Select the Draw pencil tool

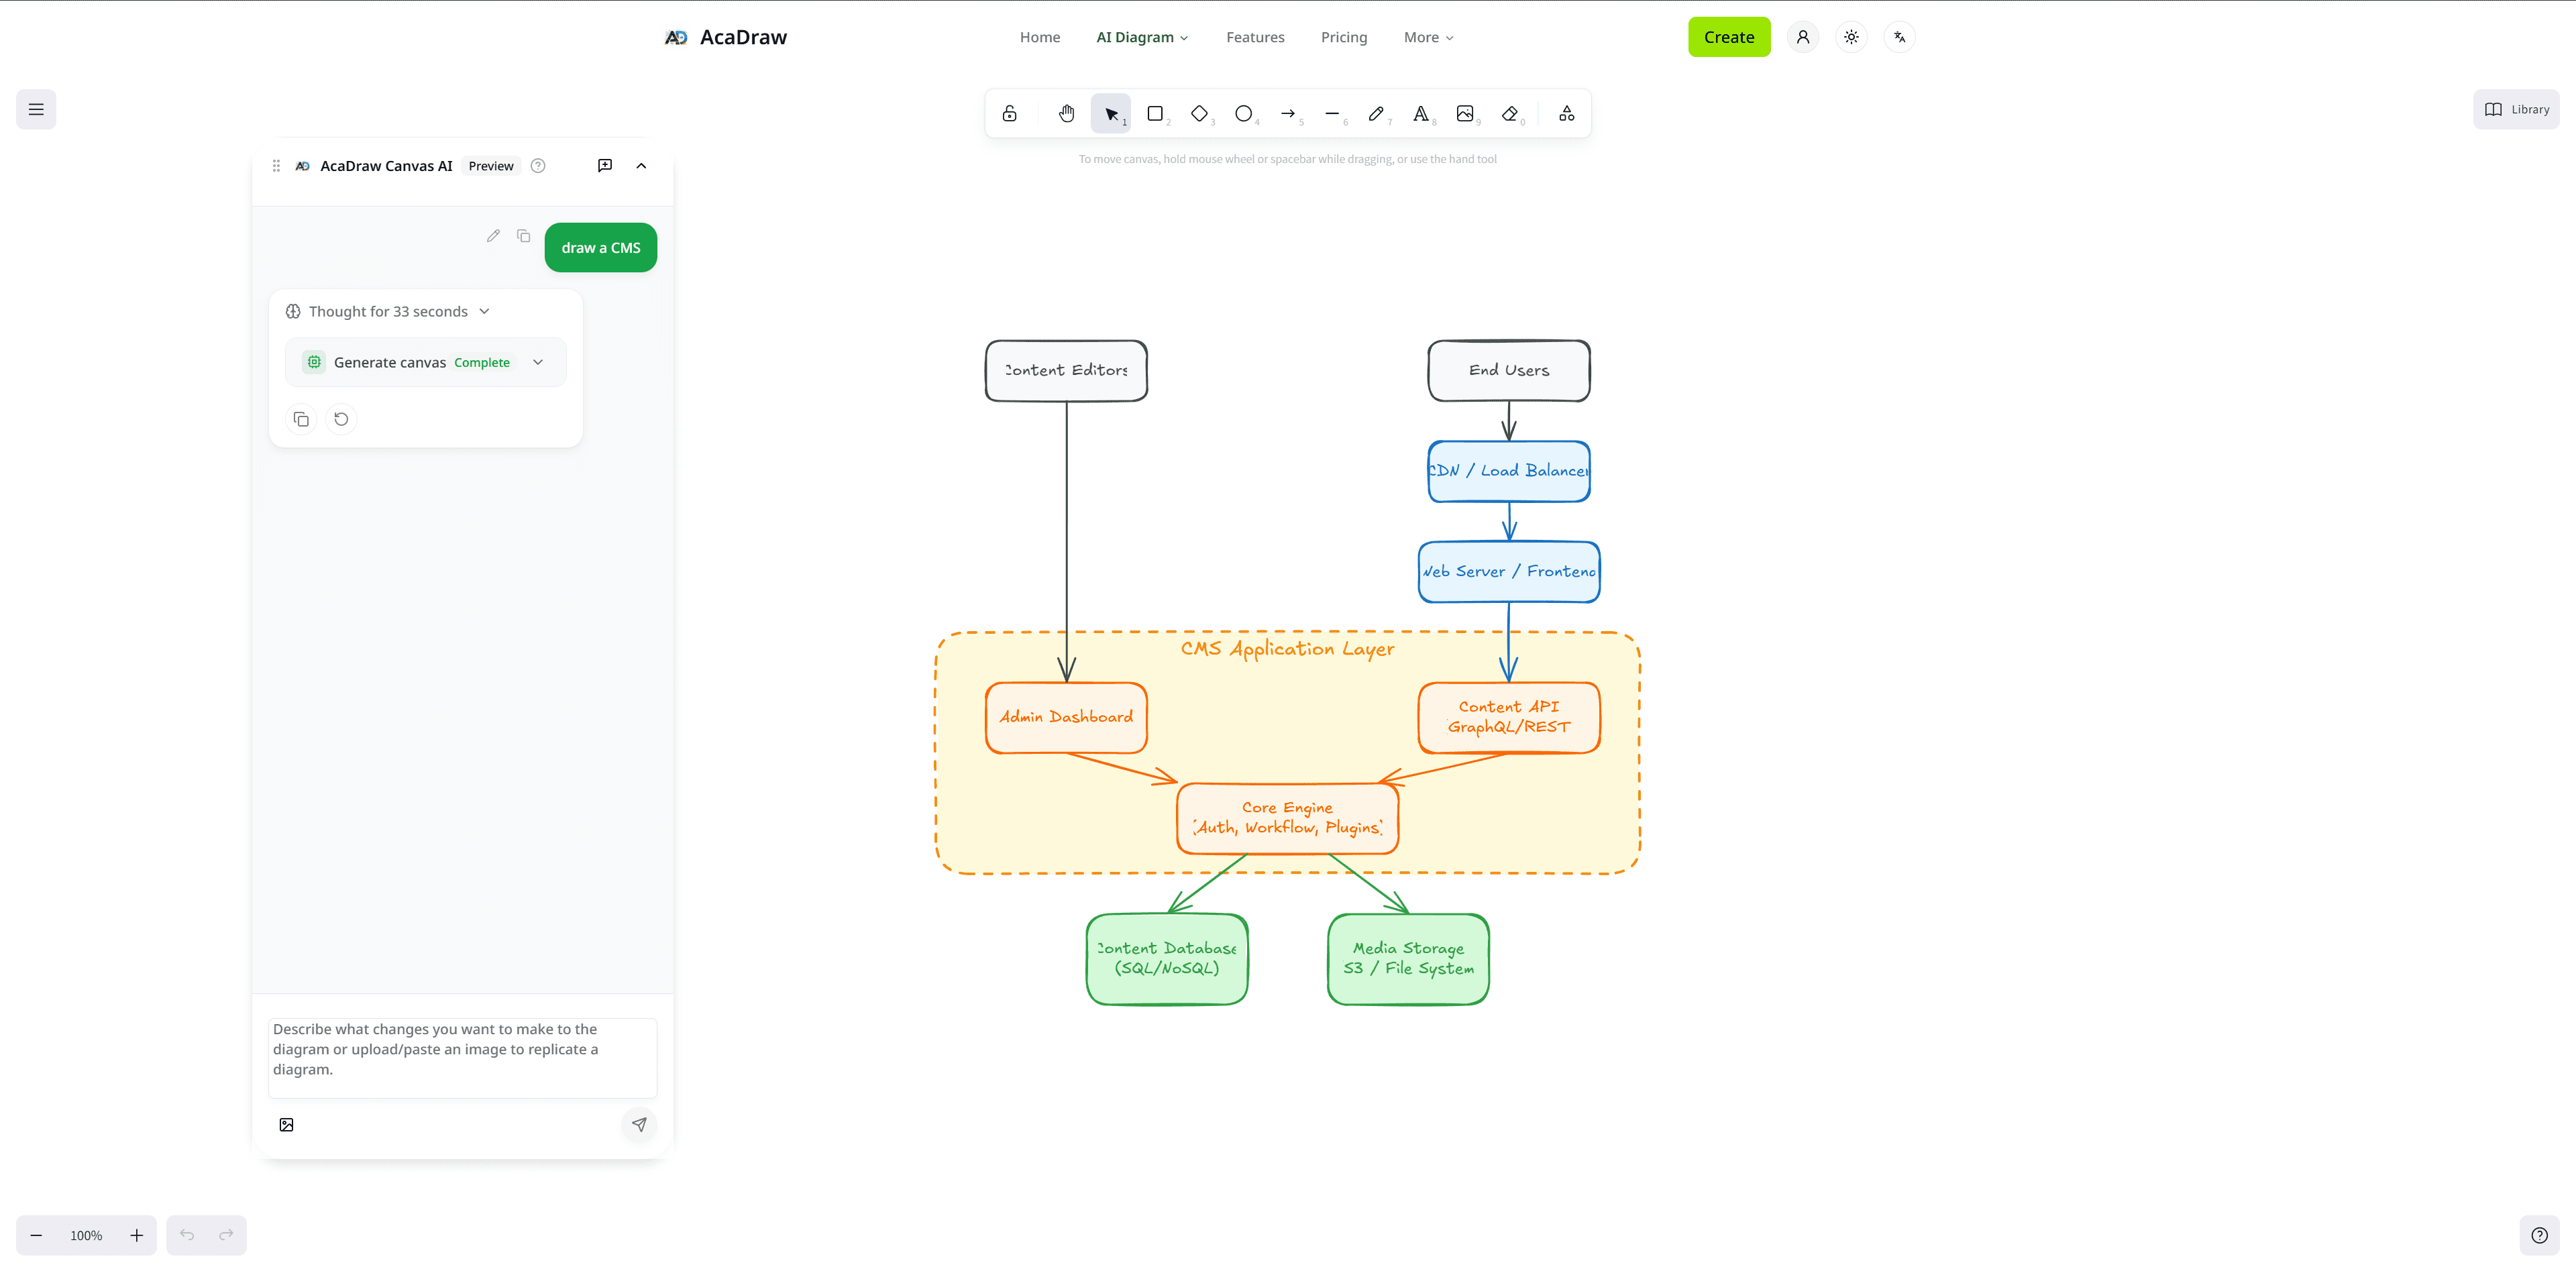click(x=1377, y=113)
